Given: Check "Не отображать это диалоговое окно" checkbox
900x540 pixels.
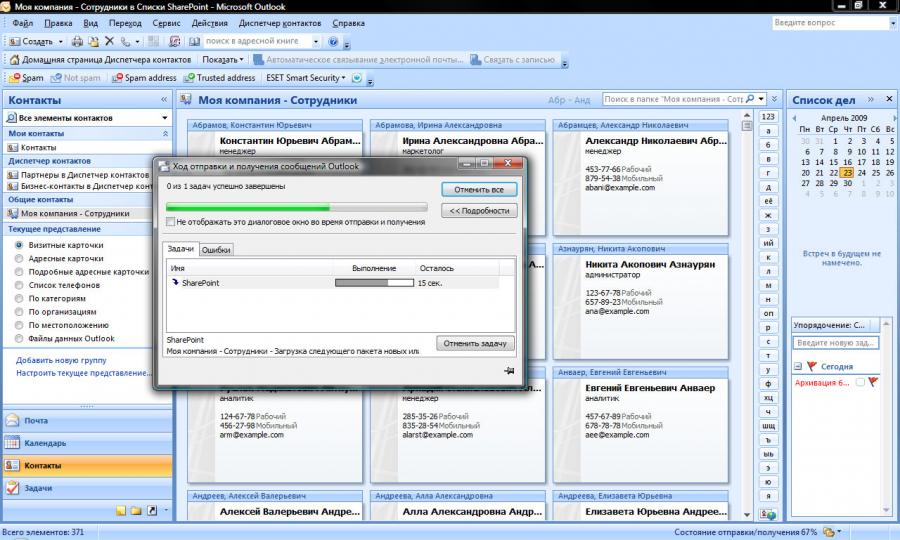Looking at the screenshot, I should (170, 222).
